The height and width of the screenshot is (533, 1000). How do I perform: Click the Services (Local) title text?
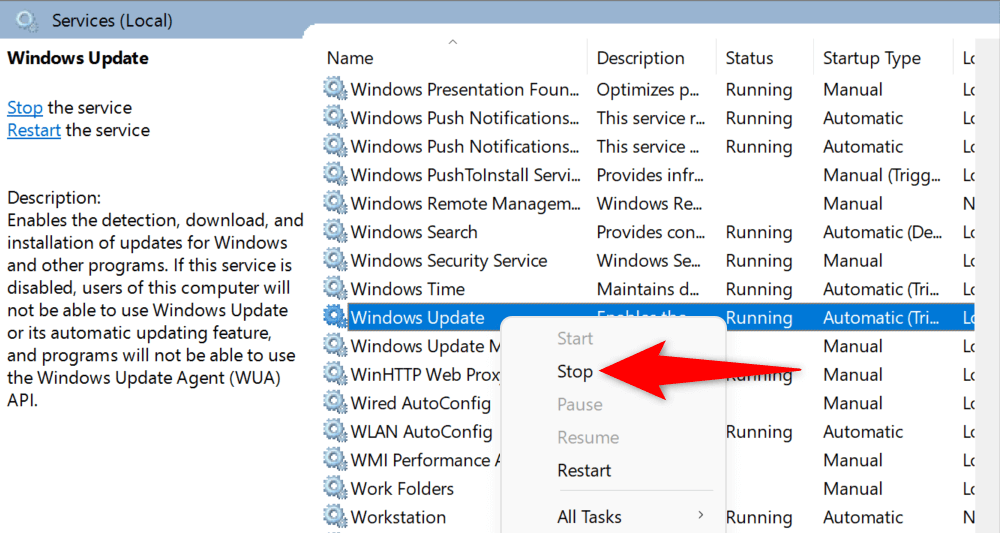click(112, 21)
